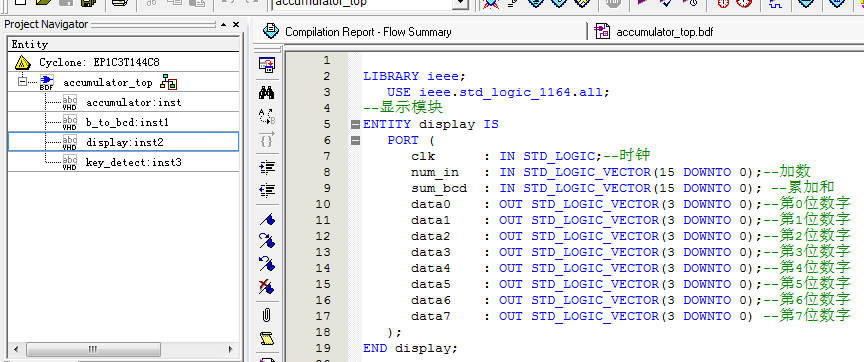This screenshot has height=362, width=864.
Task: Click the insert template scroll icon
Action: click(267, 338)
